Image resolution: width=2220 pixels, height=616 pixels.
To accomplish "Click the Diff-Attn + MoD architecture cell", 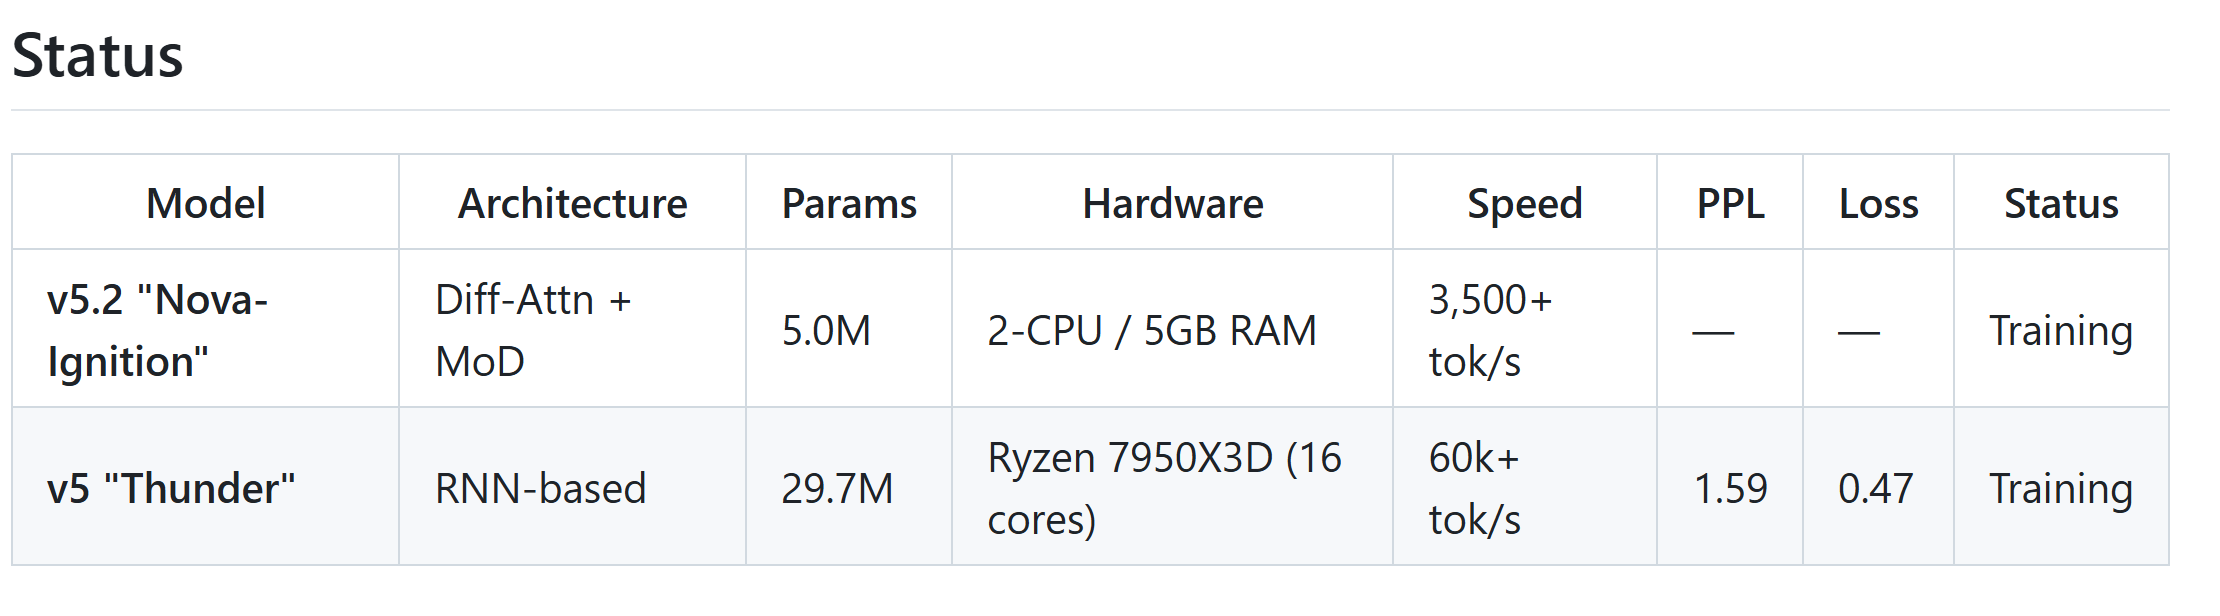I will (533, 330).
